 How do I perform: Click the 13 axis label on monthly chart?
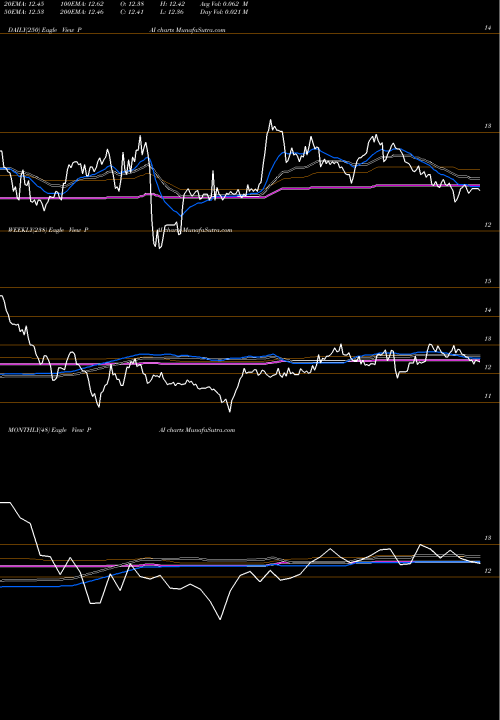pyautogui.click(x=488, y=538)
